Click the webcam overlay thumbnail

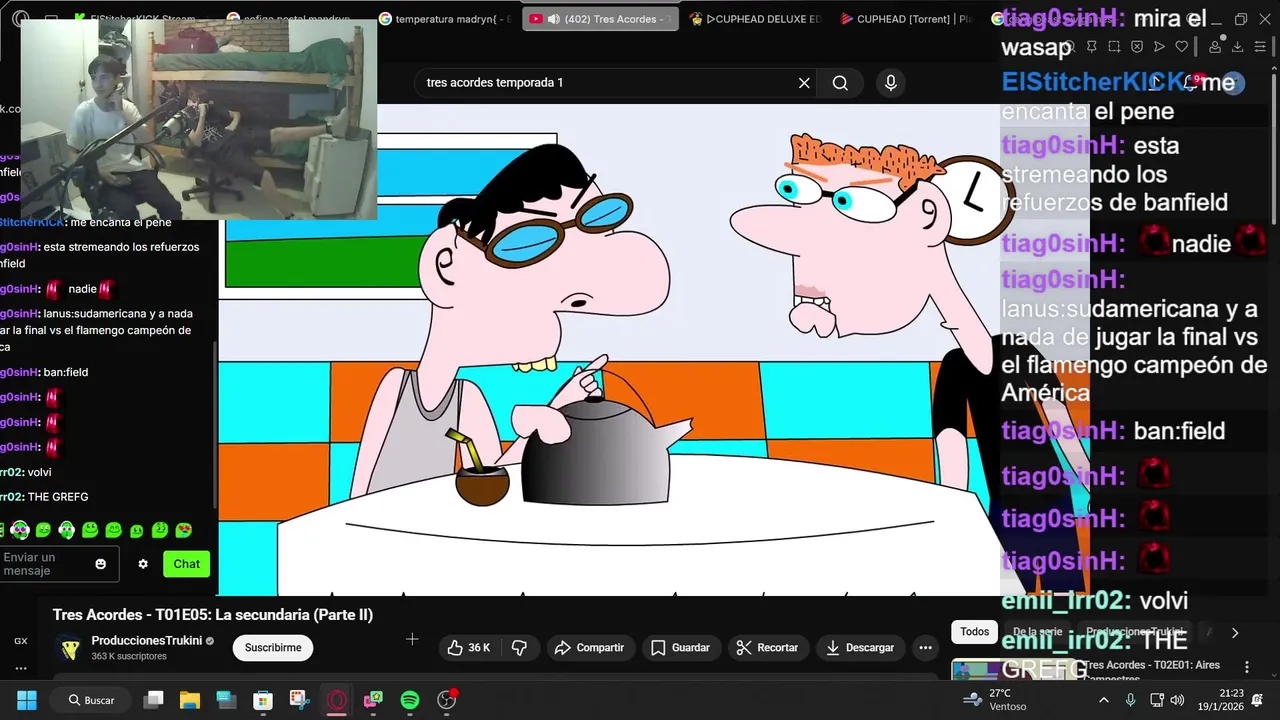(x=199, y=118)
